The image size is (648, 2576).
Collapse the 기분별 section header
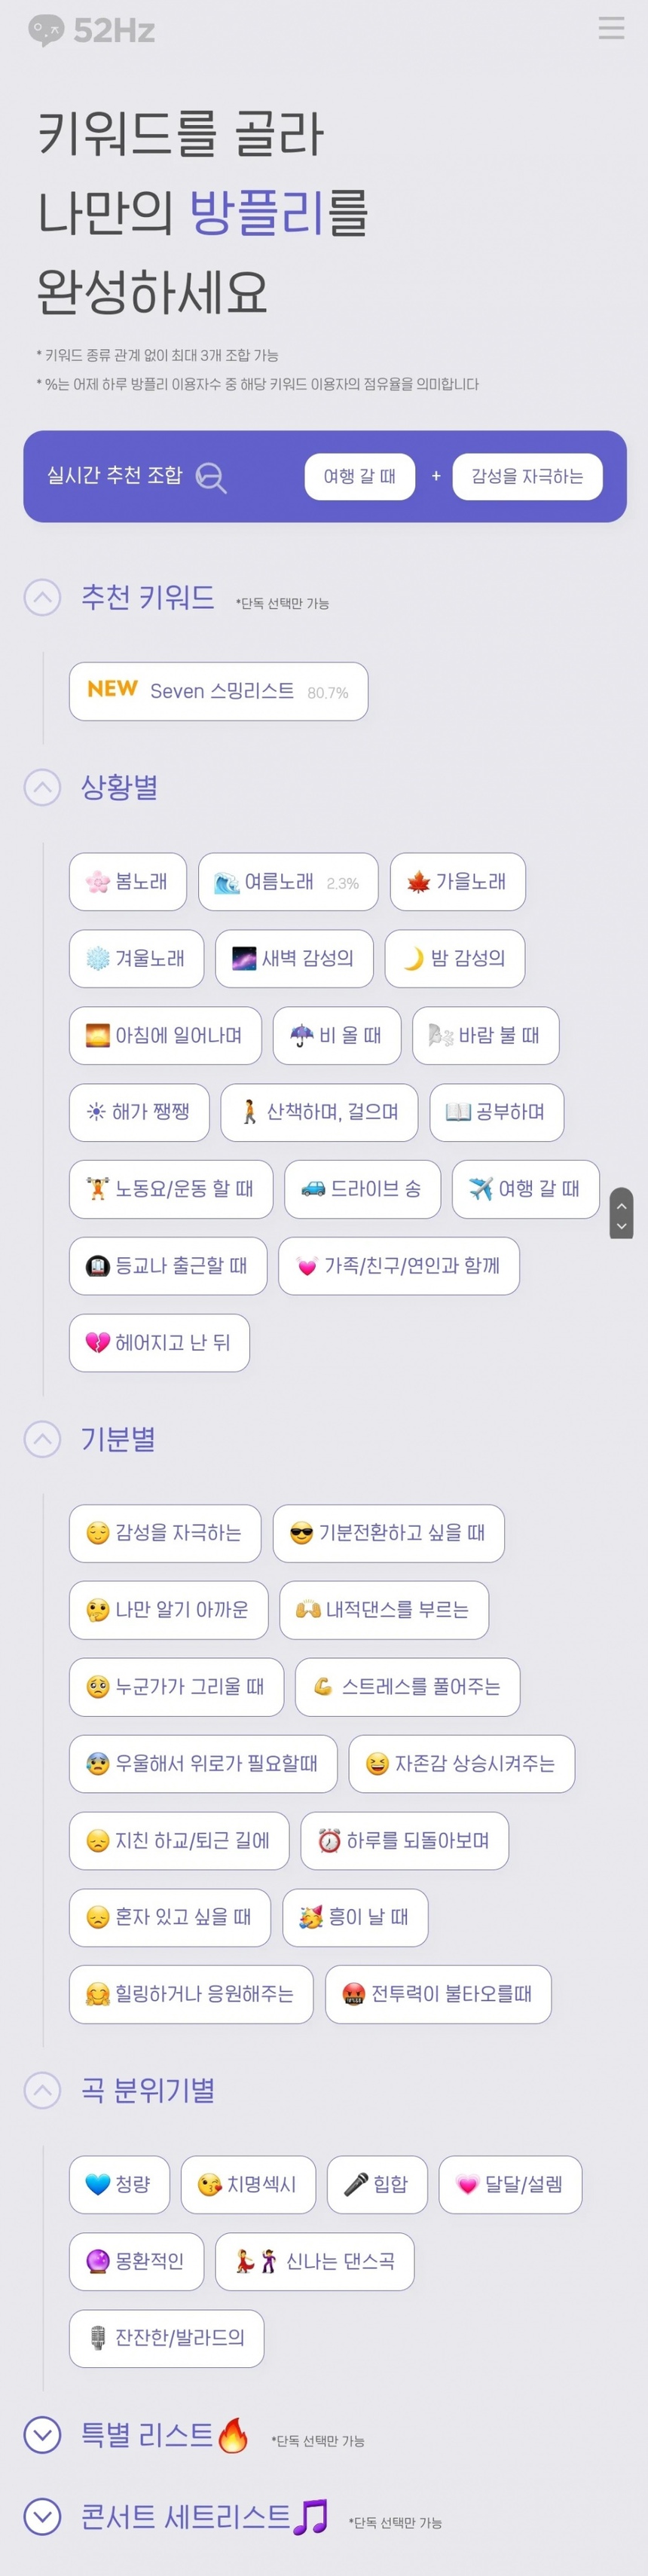coord(41,1439)
